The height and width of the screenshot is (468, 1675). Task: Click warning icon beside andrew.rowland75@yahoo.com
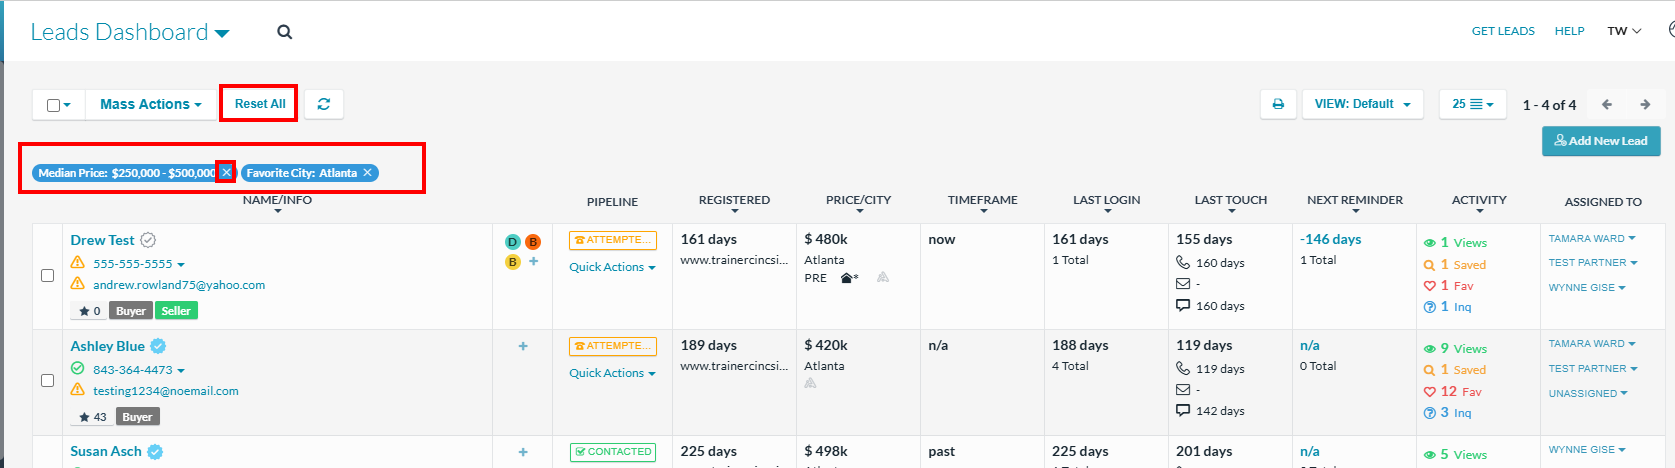77,284
